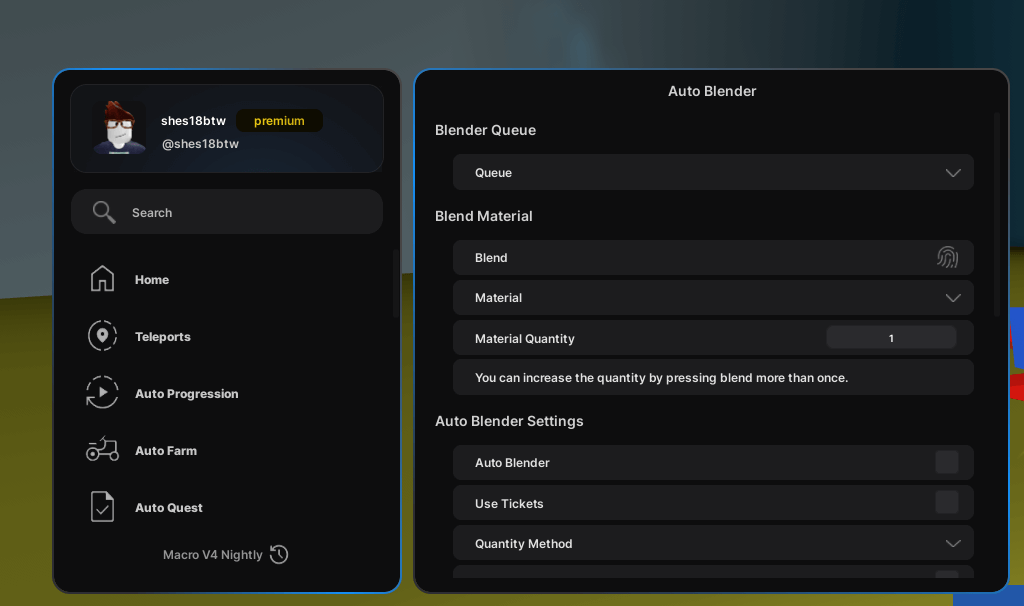Click the left sidebar scrollbar thumb
Viewport: 1024px width, 606px height.
pos(396,283)
